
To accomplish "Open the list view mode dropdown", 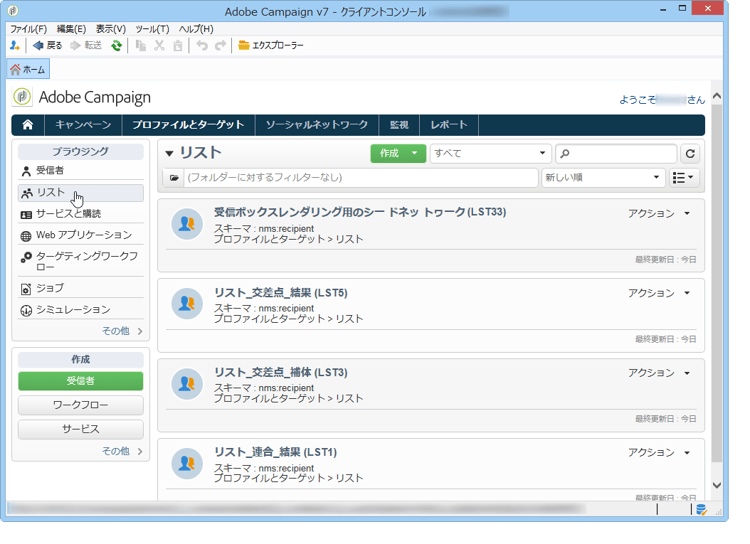I will (683, 178).
